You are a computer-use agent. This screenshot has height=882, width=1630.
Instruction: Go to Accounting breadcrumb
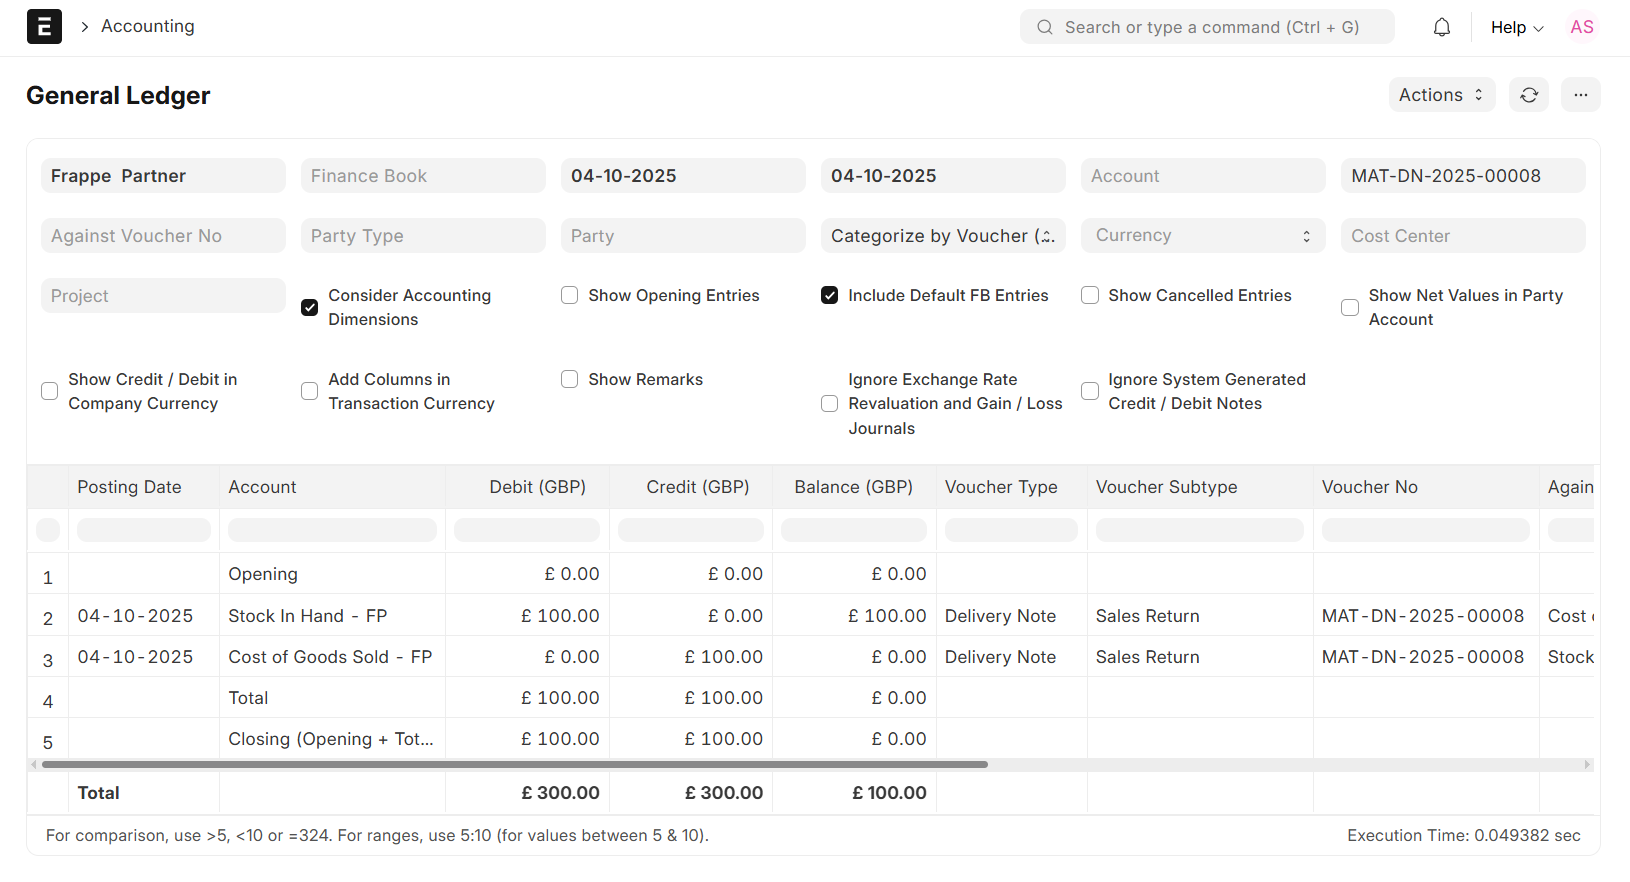(148, 26)
